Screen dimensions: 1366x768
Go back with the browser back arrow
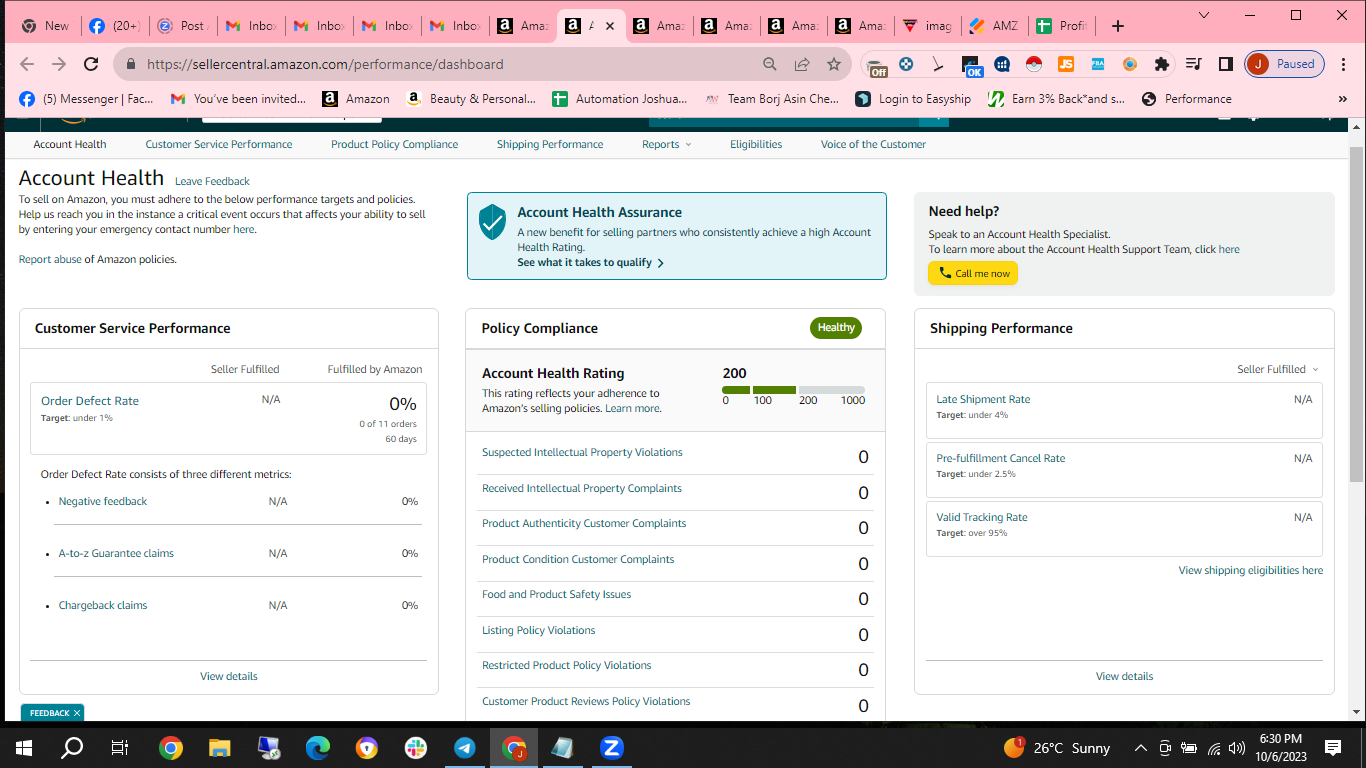coord(27,64)
